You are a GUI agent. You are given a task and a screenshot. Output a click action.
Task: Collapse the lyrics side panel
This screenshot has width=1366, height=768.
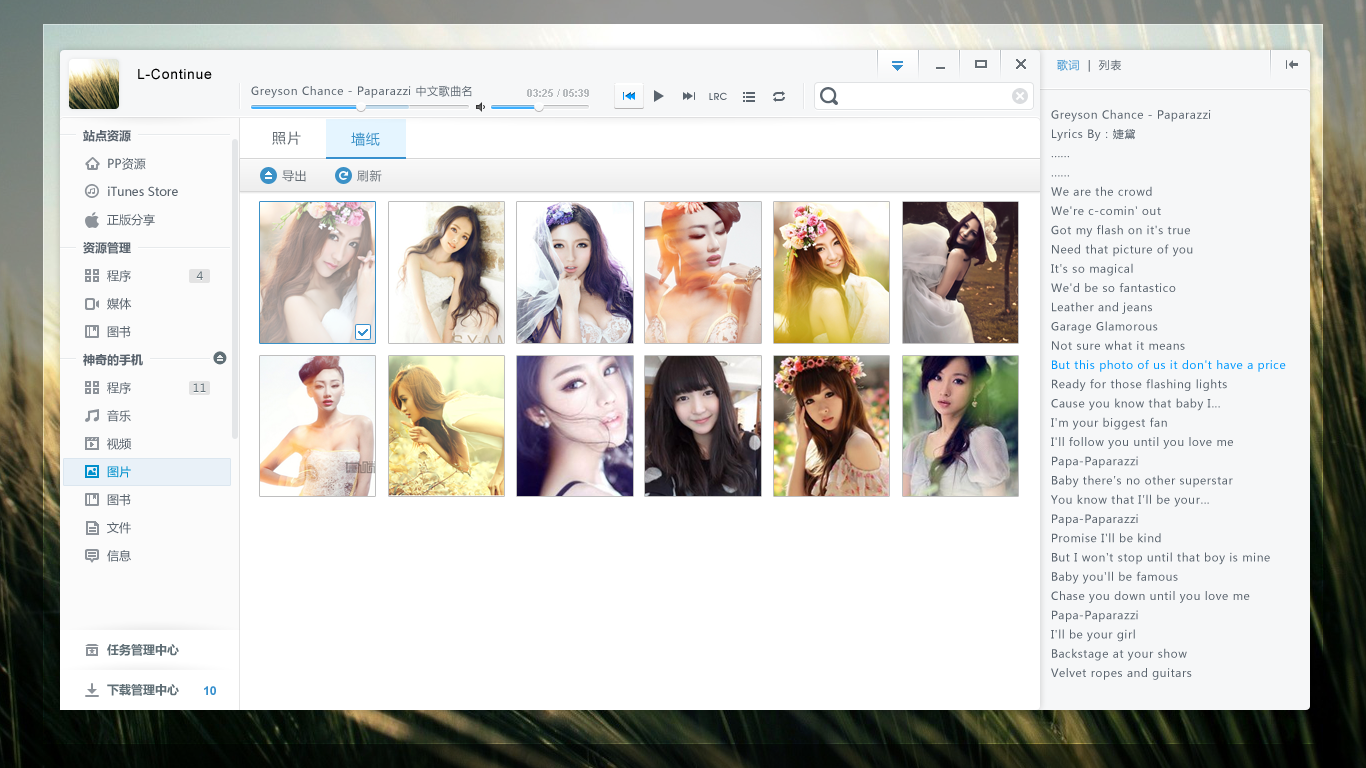[1292, 64]
